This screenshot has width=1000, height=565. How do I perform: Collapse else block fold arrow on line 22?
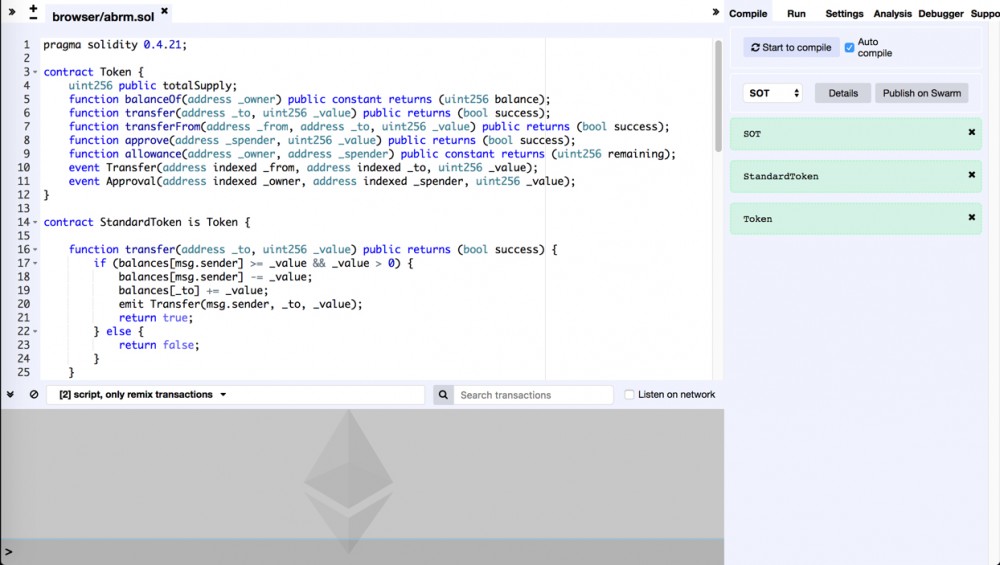coord(35,332)
